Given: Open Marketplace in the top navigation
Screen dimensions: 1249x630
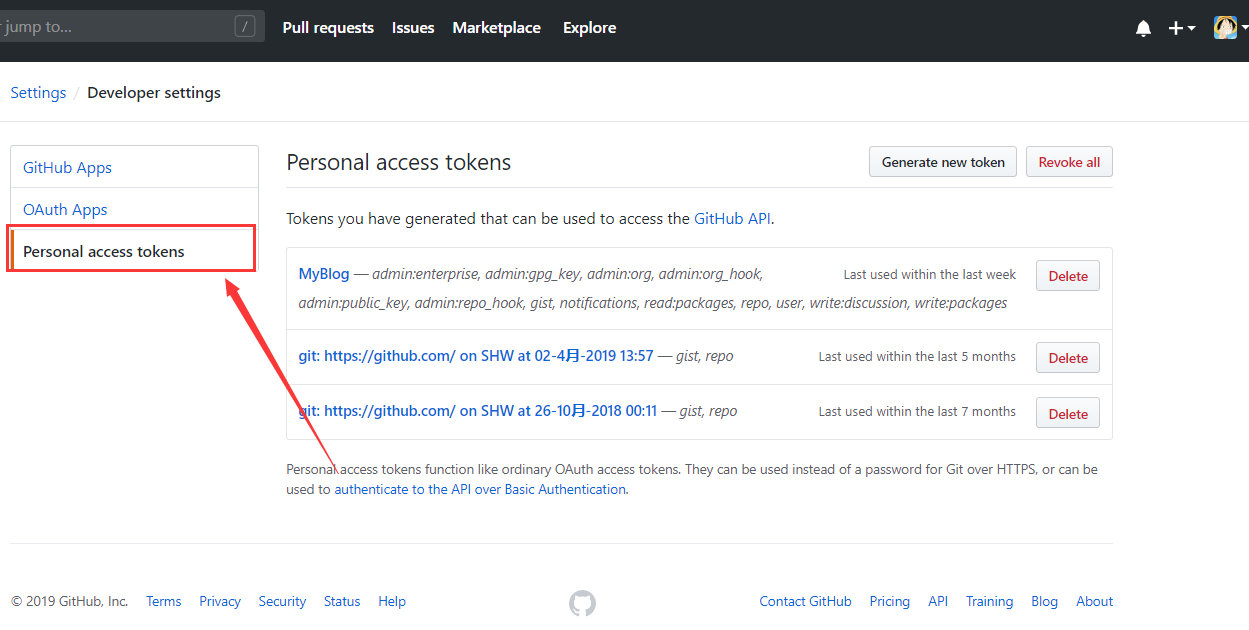Looking at the screenshot, I should pyautogui.click(x=496, y=28).
